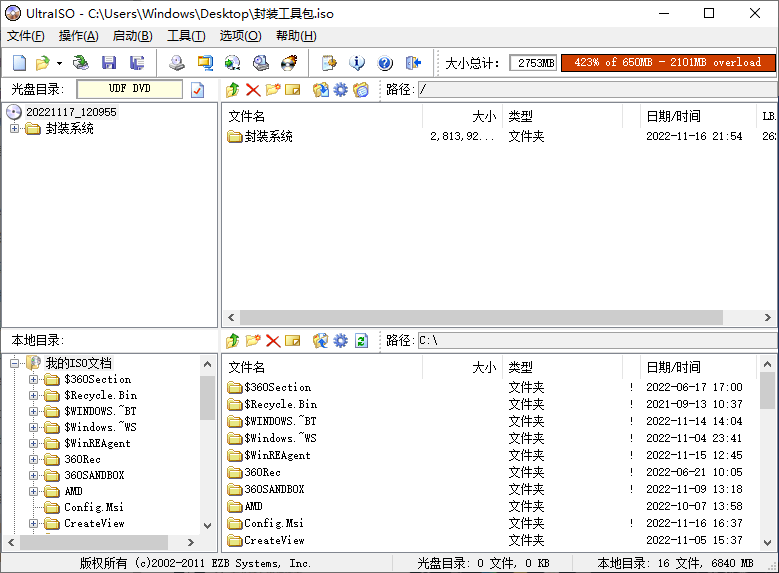779x573 pixels.
Task: Click the Make CD/DVD Image drive icon
Action: tap(176, 63)
